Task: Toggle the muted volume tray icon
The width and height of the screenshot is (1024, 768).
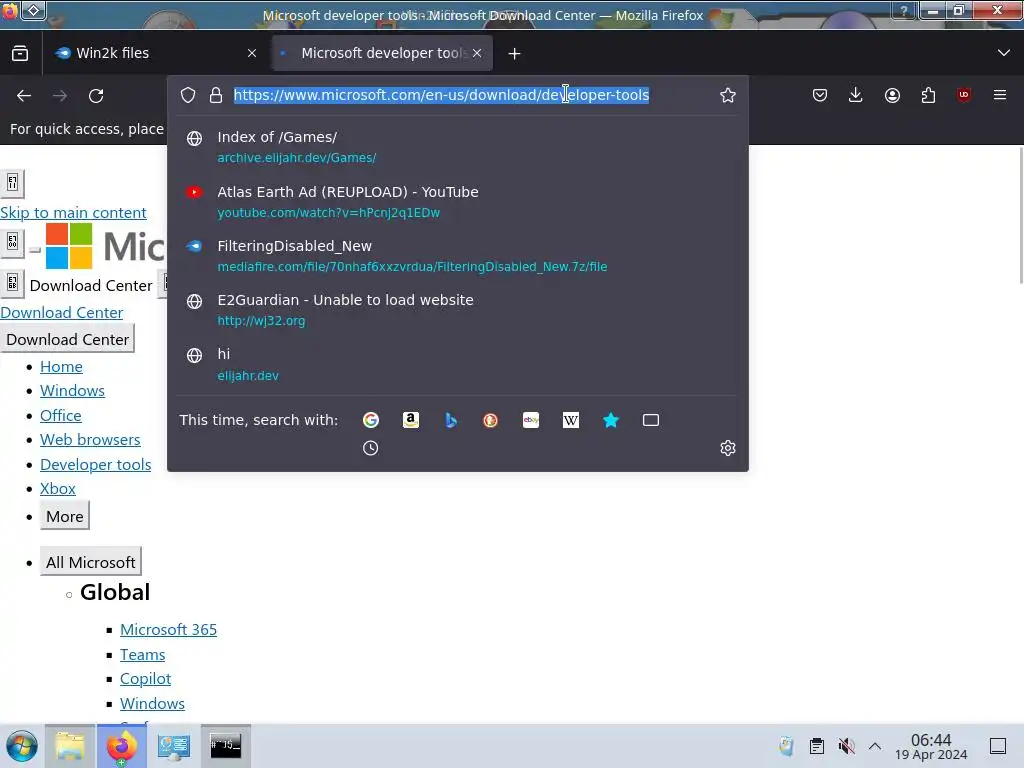Action: (x=846, y=746)
